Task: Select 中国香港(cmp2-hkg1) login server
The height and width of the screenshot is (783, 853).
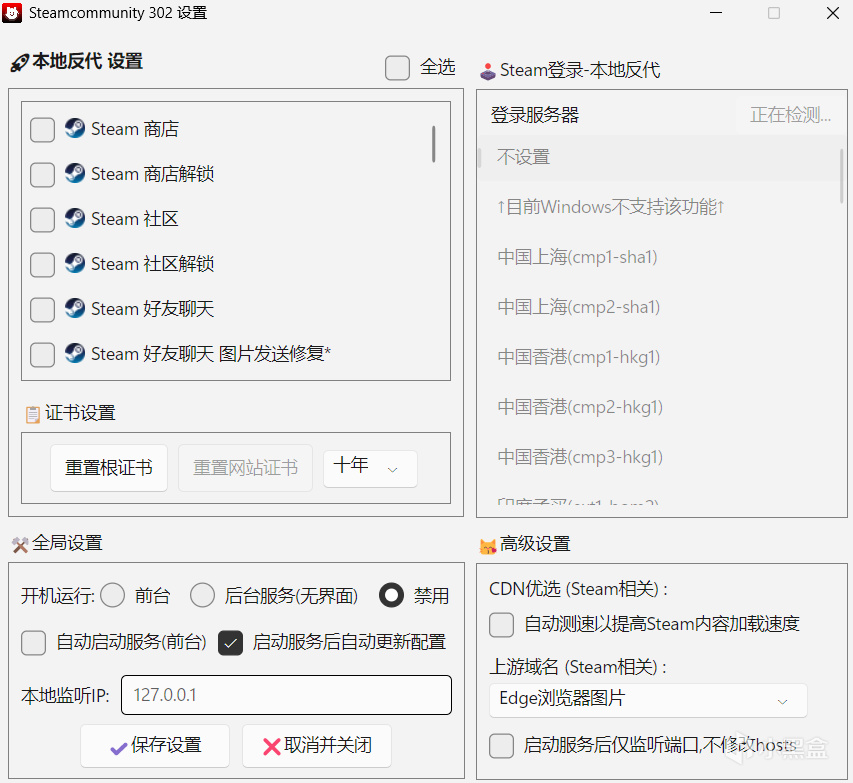Action: pos(659,407)
